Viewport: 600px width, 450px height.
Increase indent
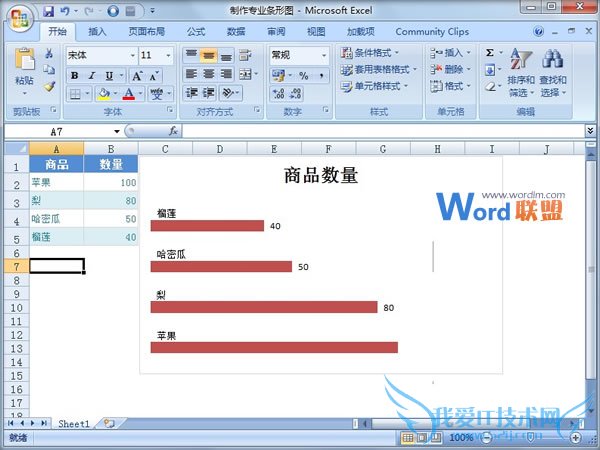(x=209, y=93)
